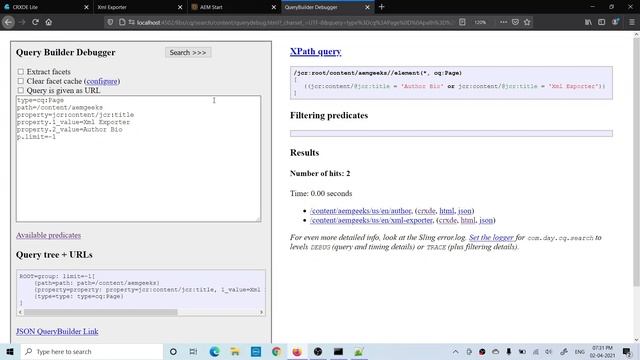
Task: Show hidden system tray icons
Action: (x=456, y=351)
